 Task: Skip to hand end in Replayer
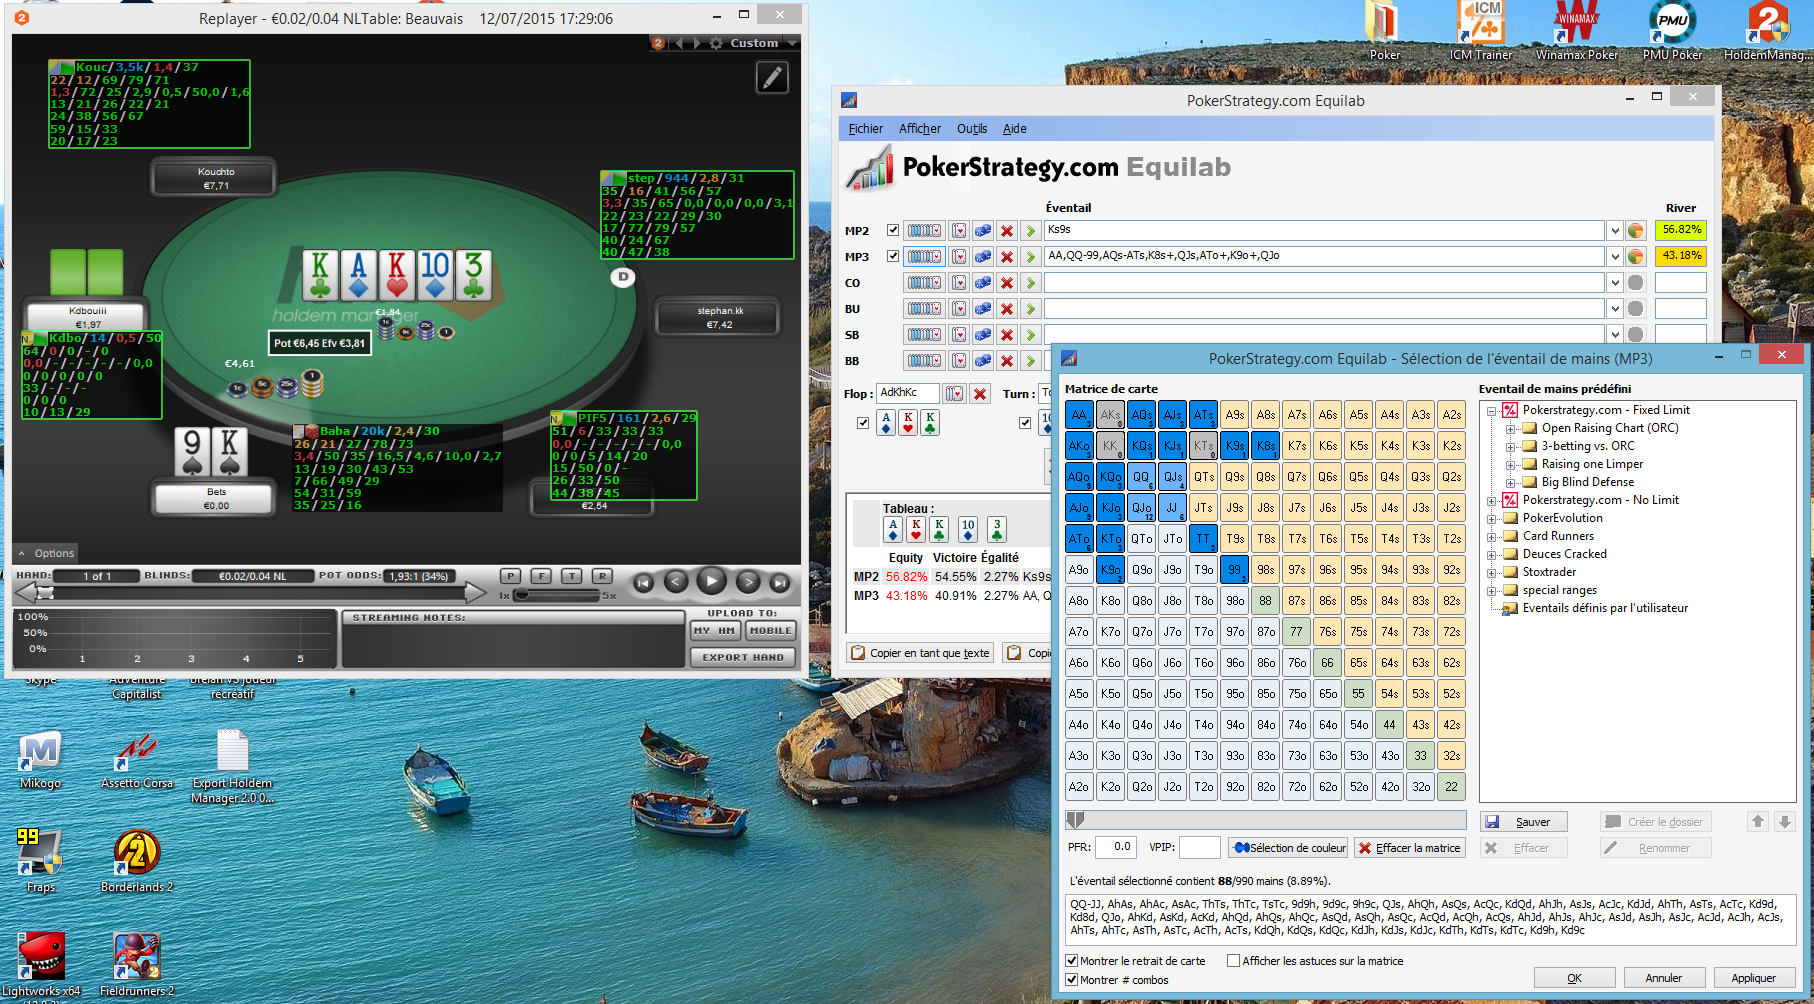click(x=780, y=582)
